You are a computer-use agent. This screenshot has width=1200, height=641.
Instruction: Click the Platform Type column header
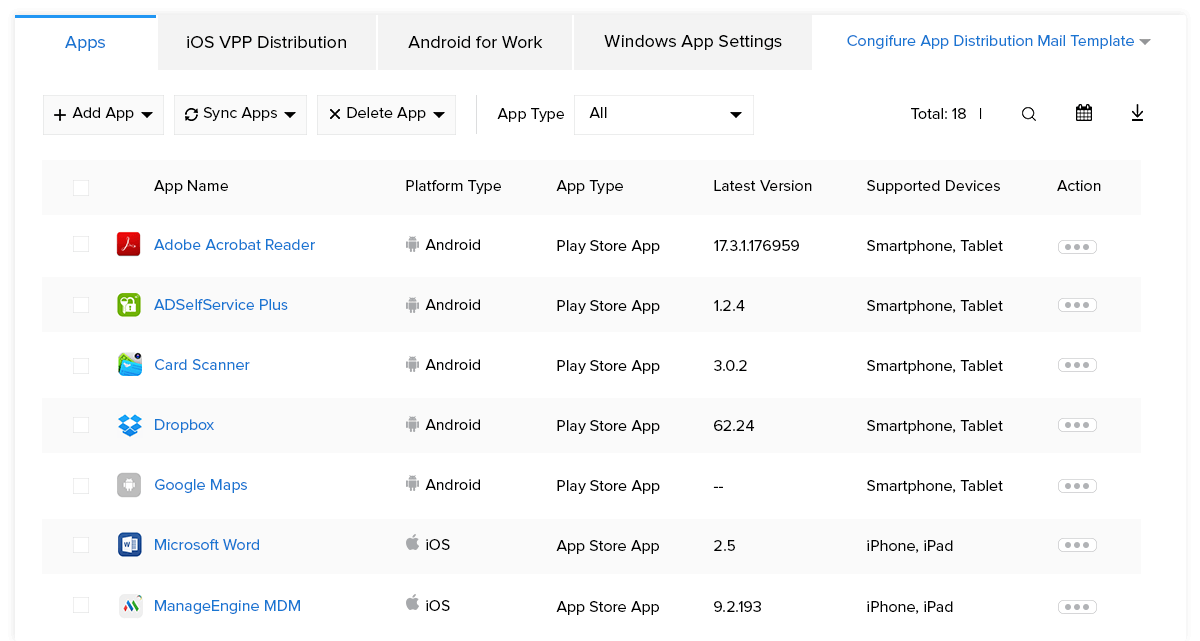pos(453,186)
